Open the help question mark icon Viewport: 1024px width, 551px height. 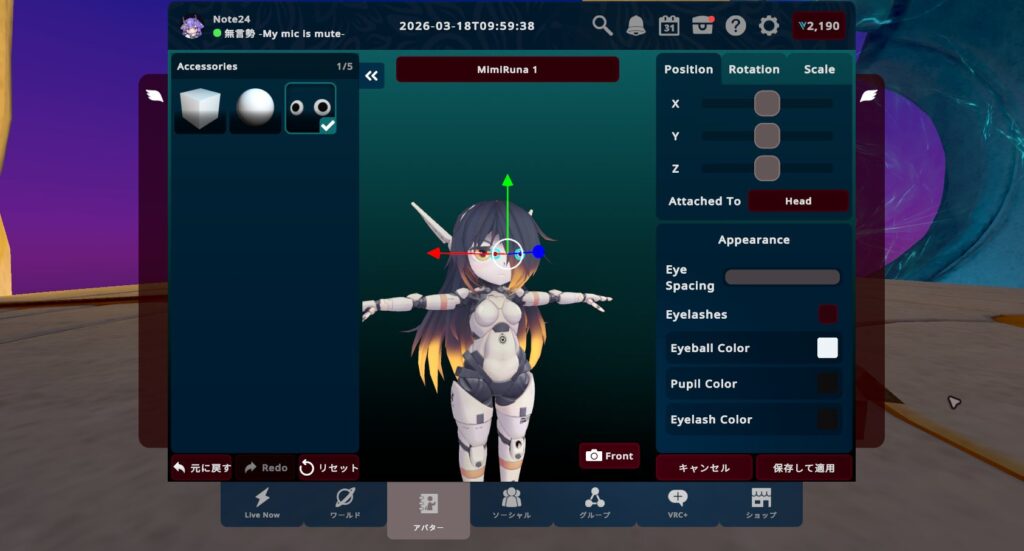tap(736, 26)
